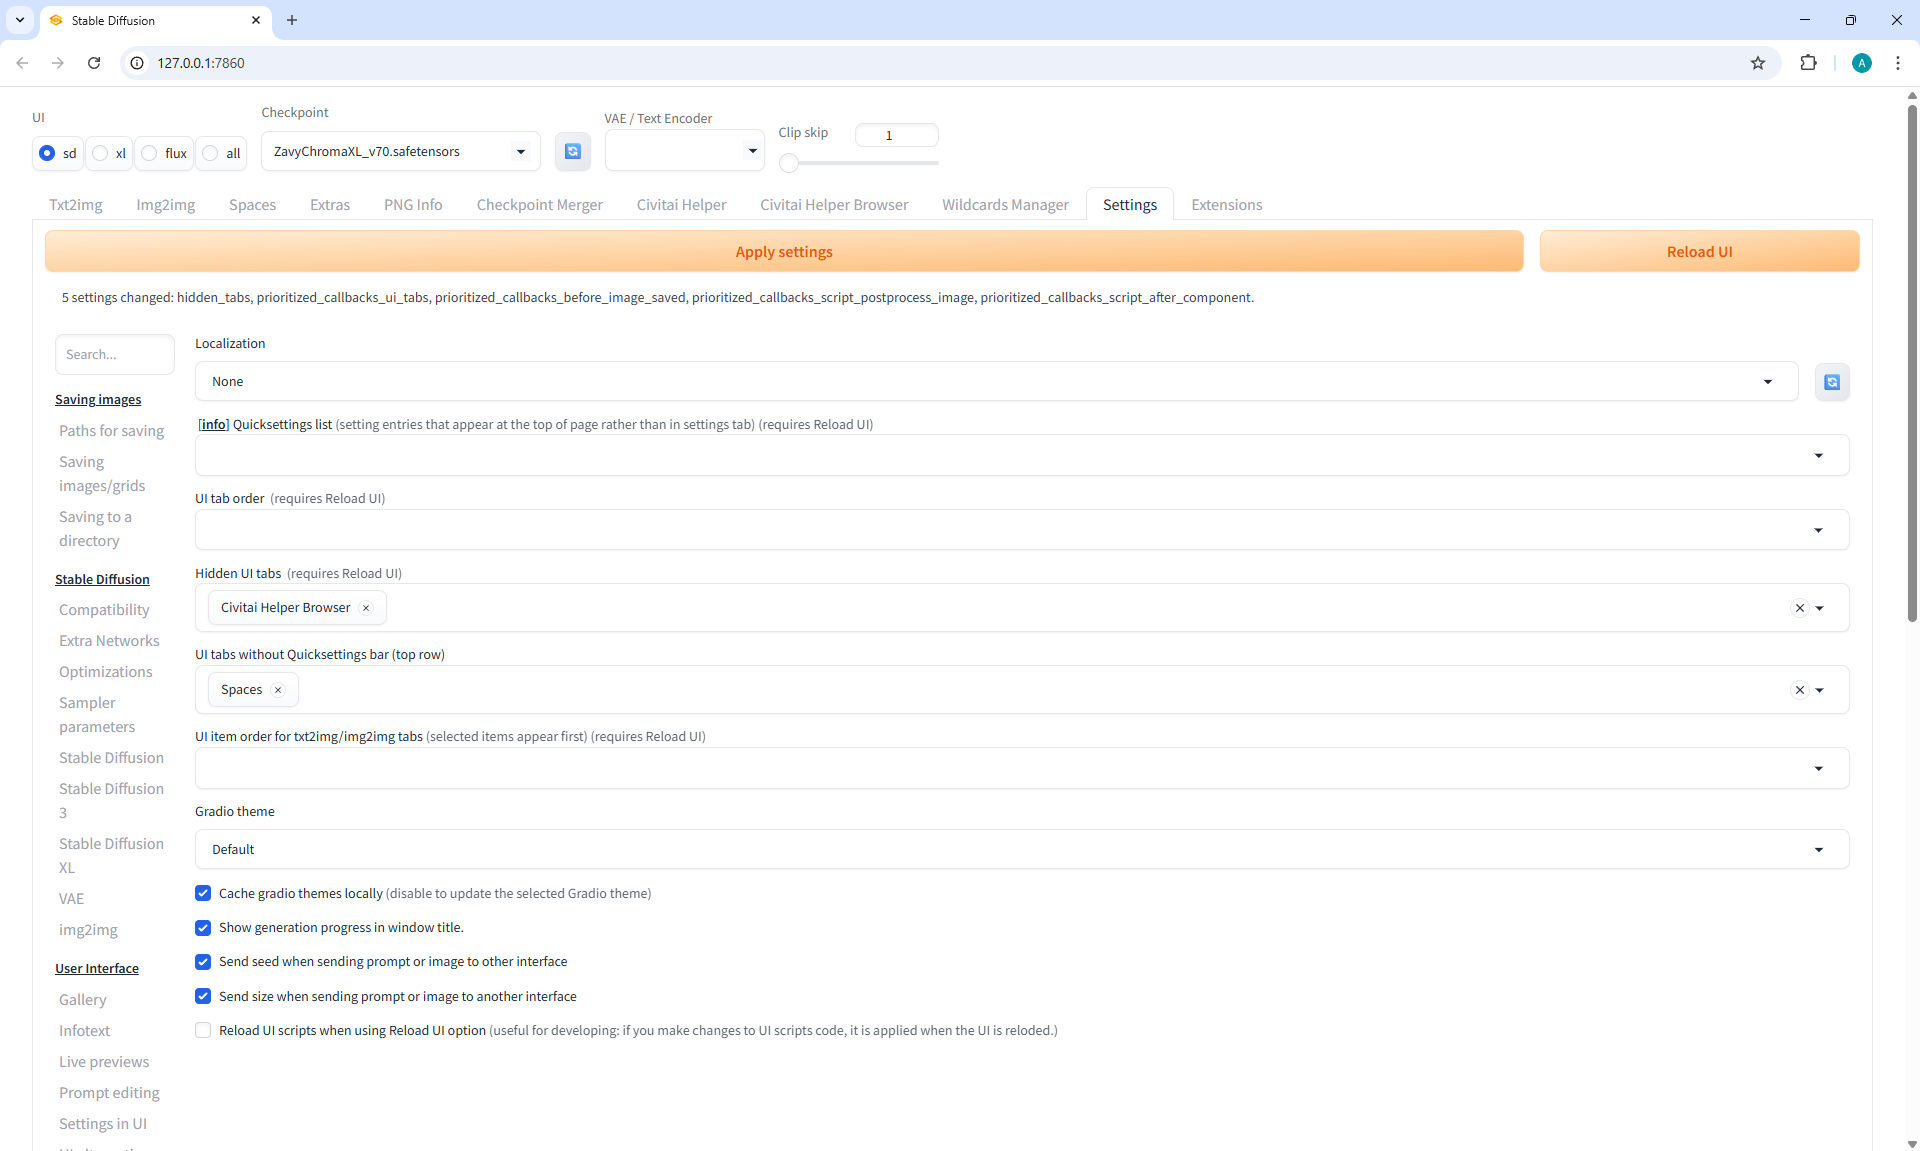1920x1151 pixels.
Task: Open the Extensions tab
Action: [x=1226, y=205]
